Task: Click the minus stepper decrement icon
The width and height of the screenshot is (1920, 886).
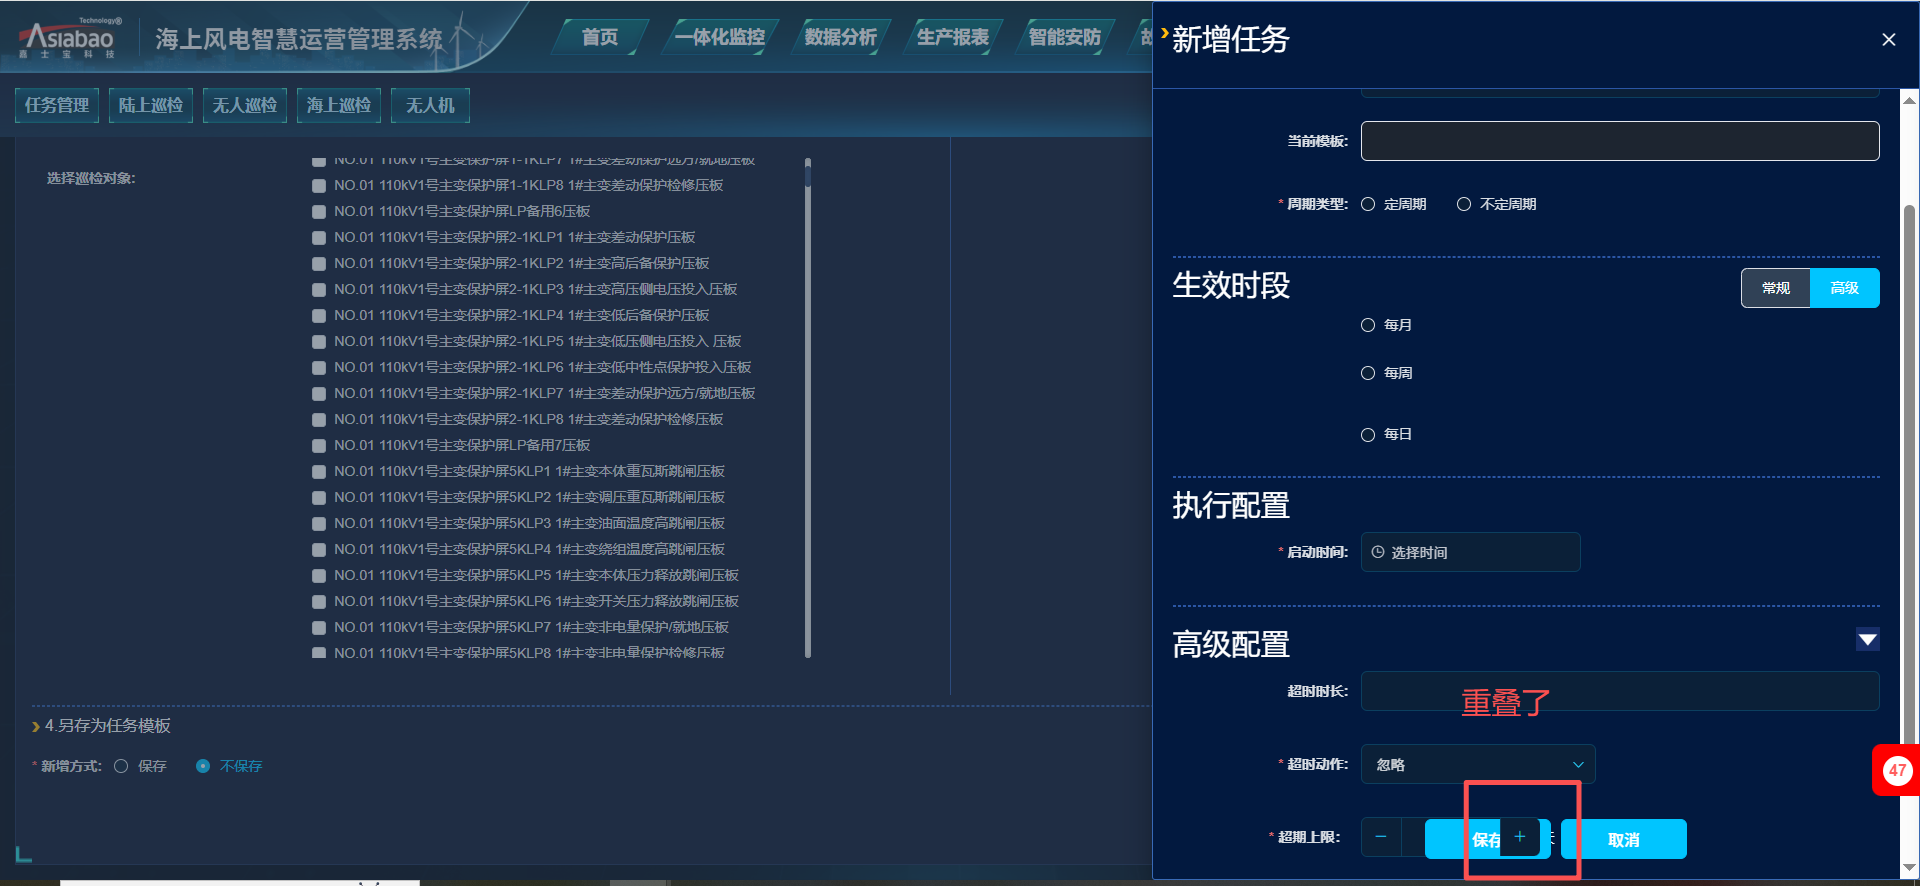Action: coord(1381,837)
